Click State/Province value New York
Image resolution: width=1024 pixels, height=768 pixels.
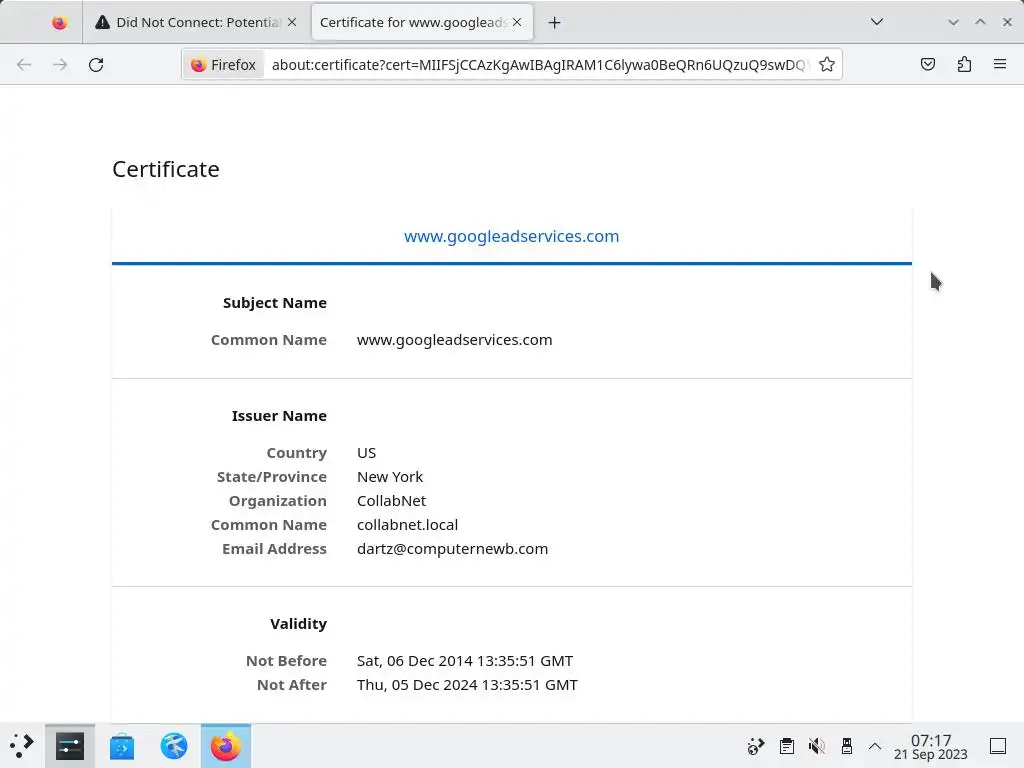click(x=390, y=477)
